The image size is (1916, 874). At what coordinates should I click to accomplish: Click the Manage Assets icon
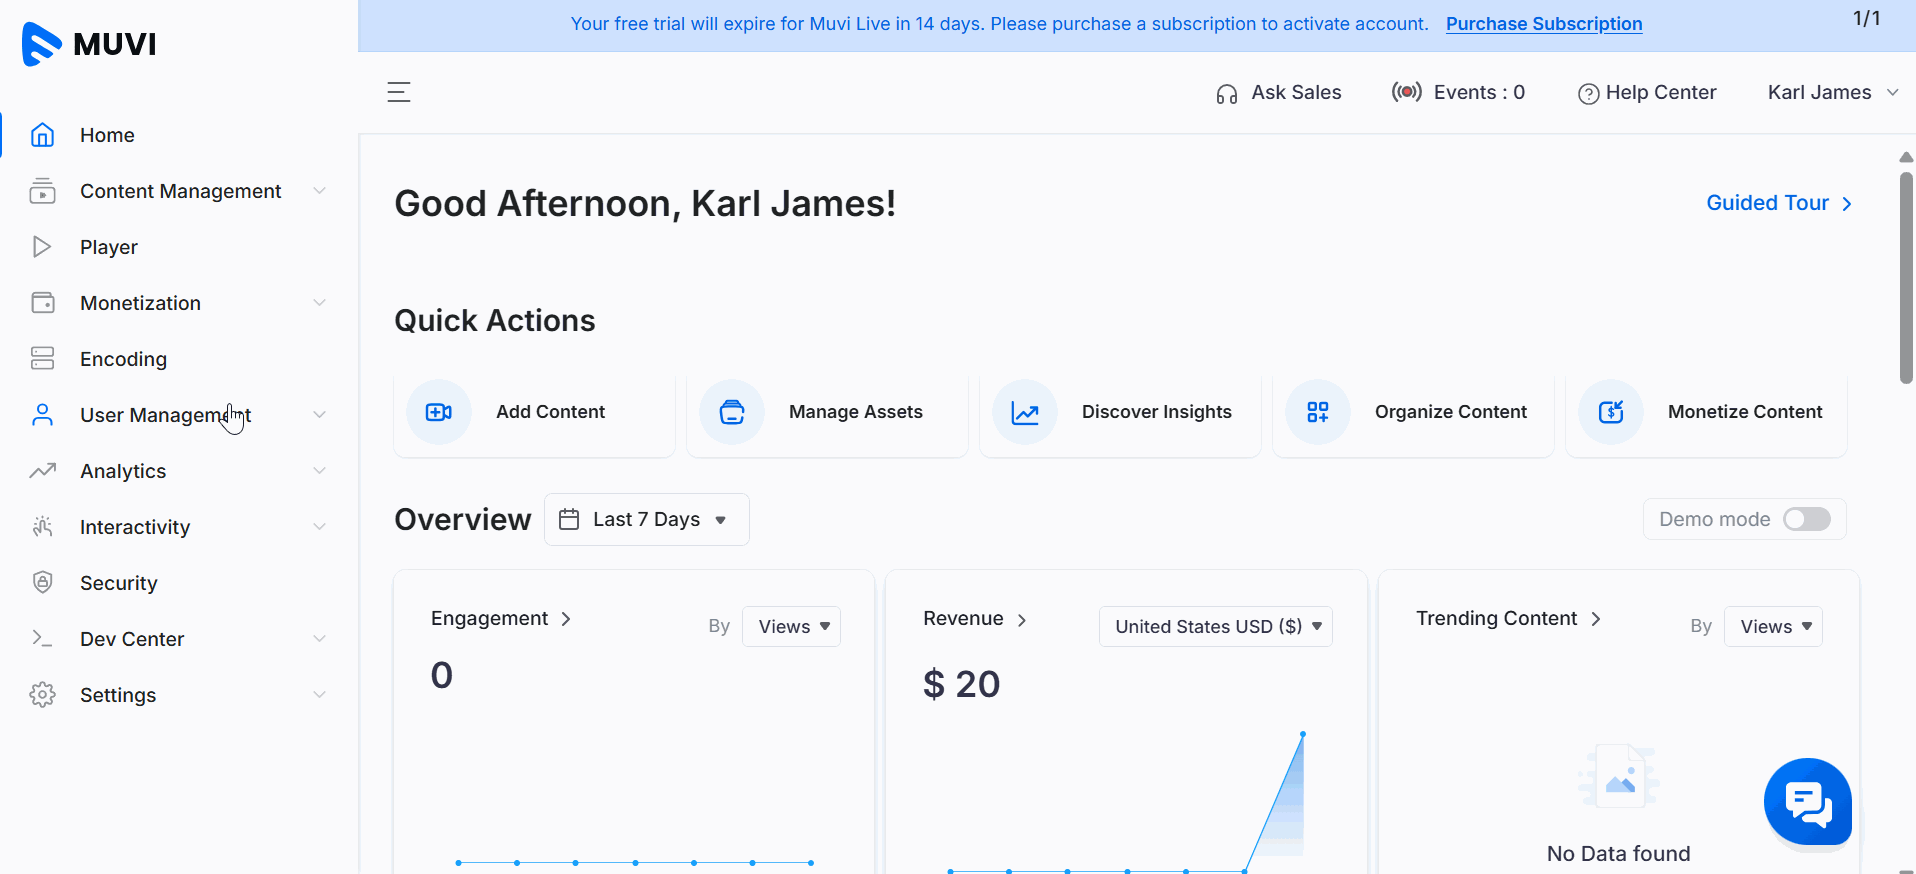(x=732, y=412)
